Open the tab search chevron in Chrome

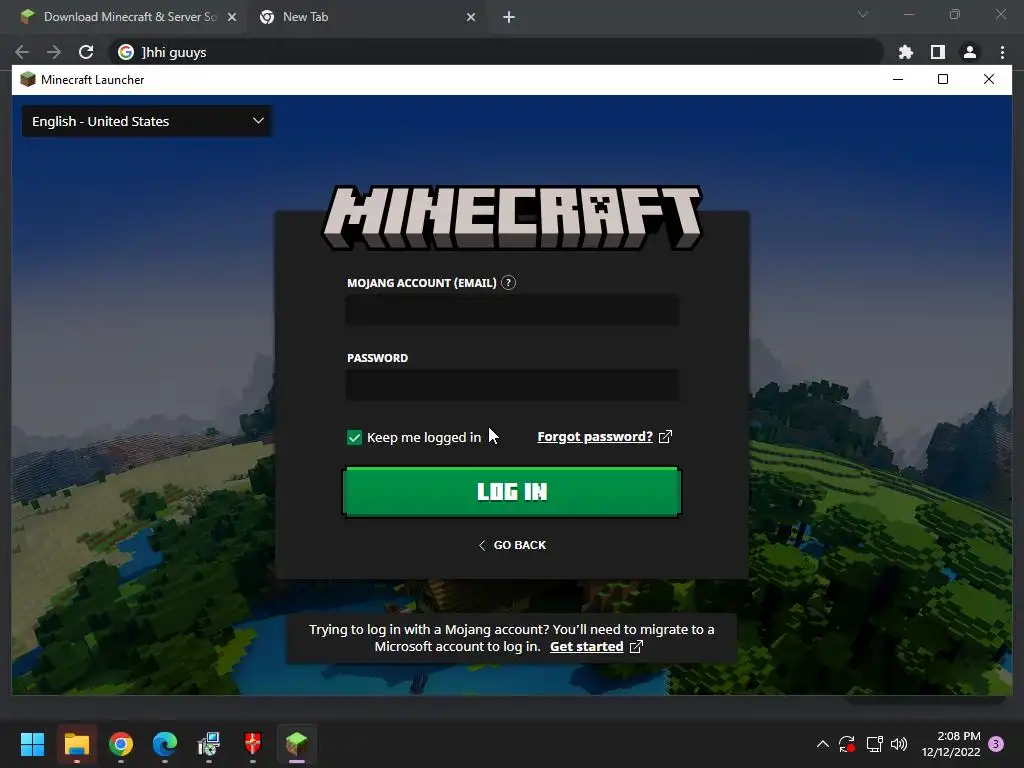tap(863, 14)
